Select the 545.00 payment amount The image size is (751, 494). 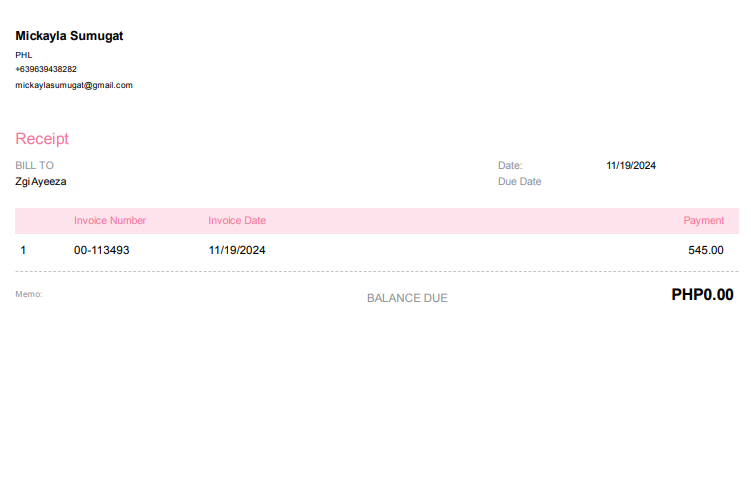pyautogui.click(x=705, y=250)
